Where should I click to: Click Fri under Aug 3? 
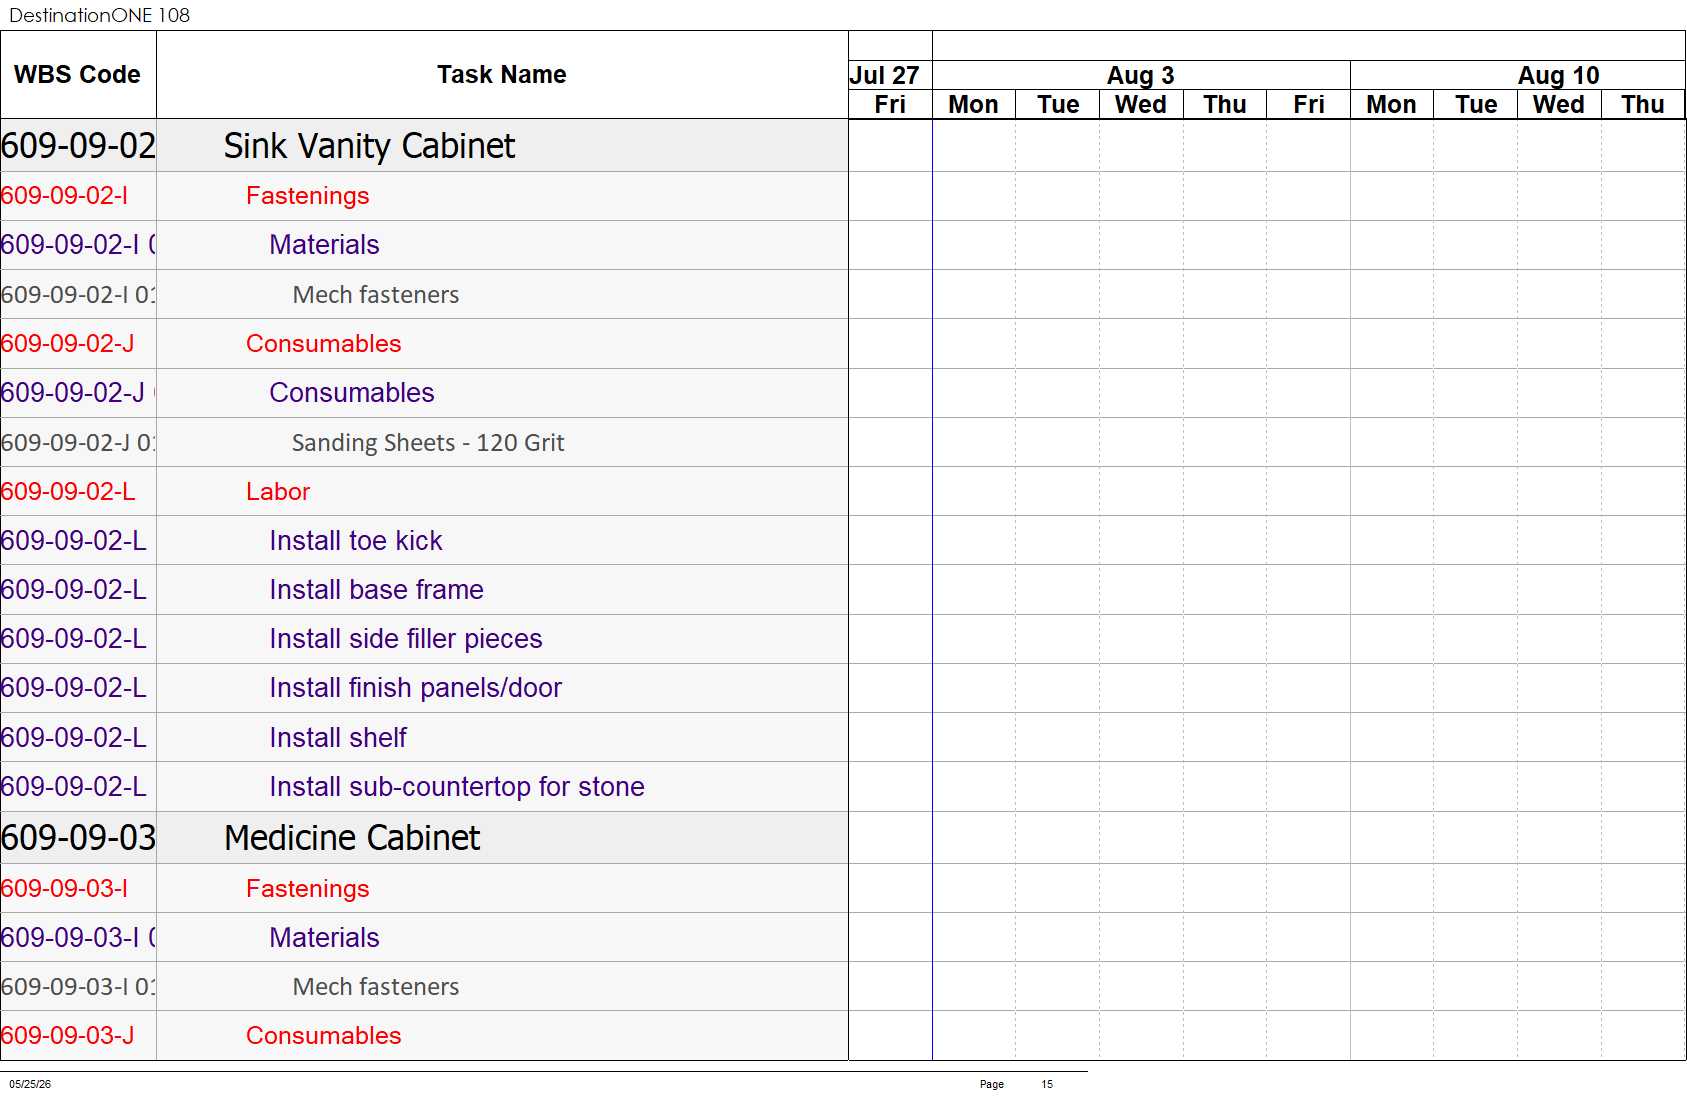click(x=1308, y=105)
